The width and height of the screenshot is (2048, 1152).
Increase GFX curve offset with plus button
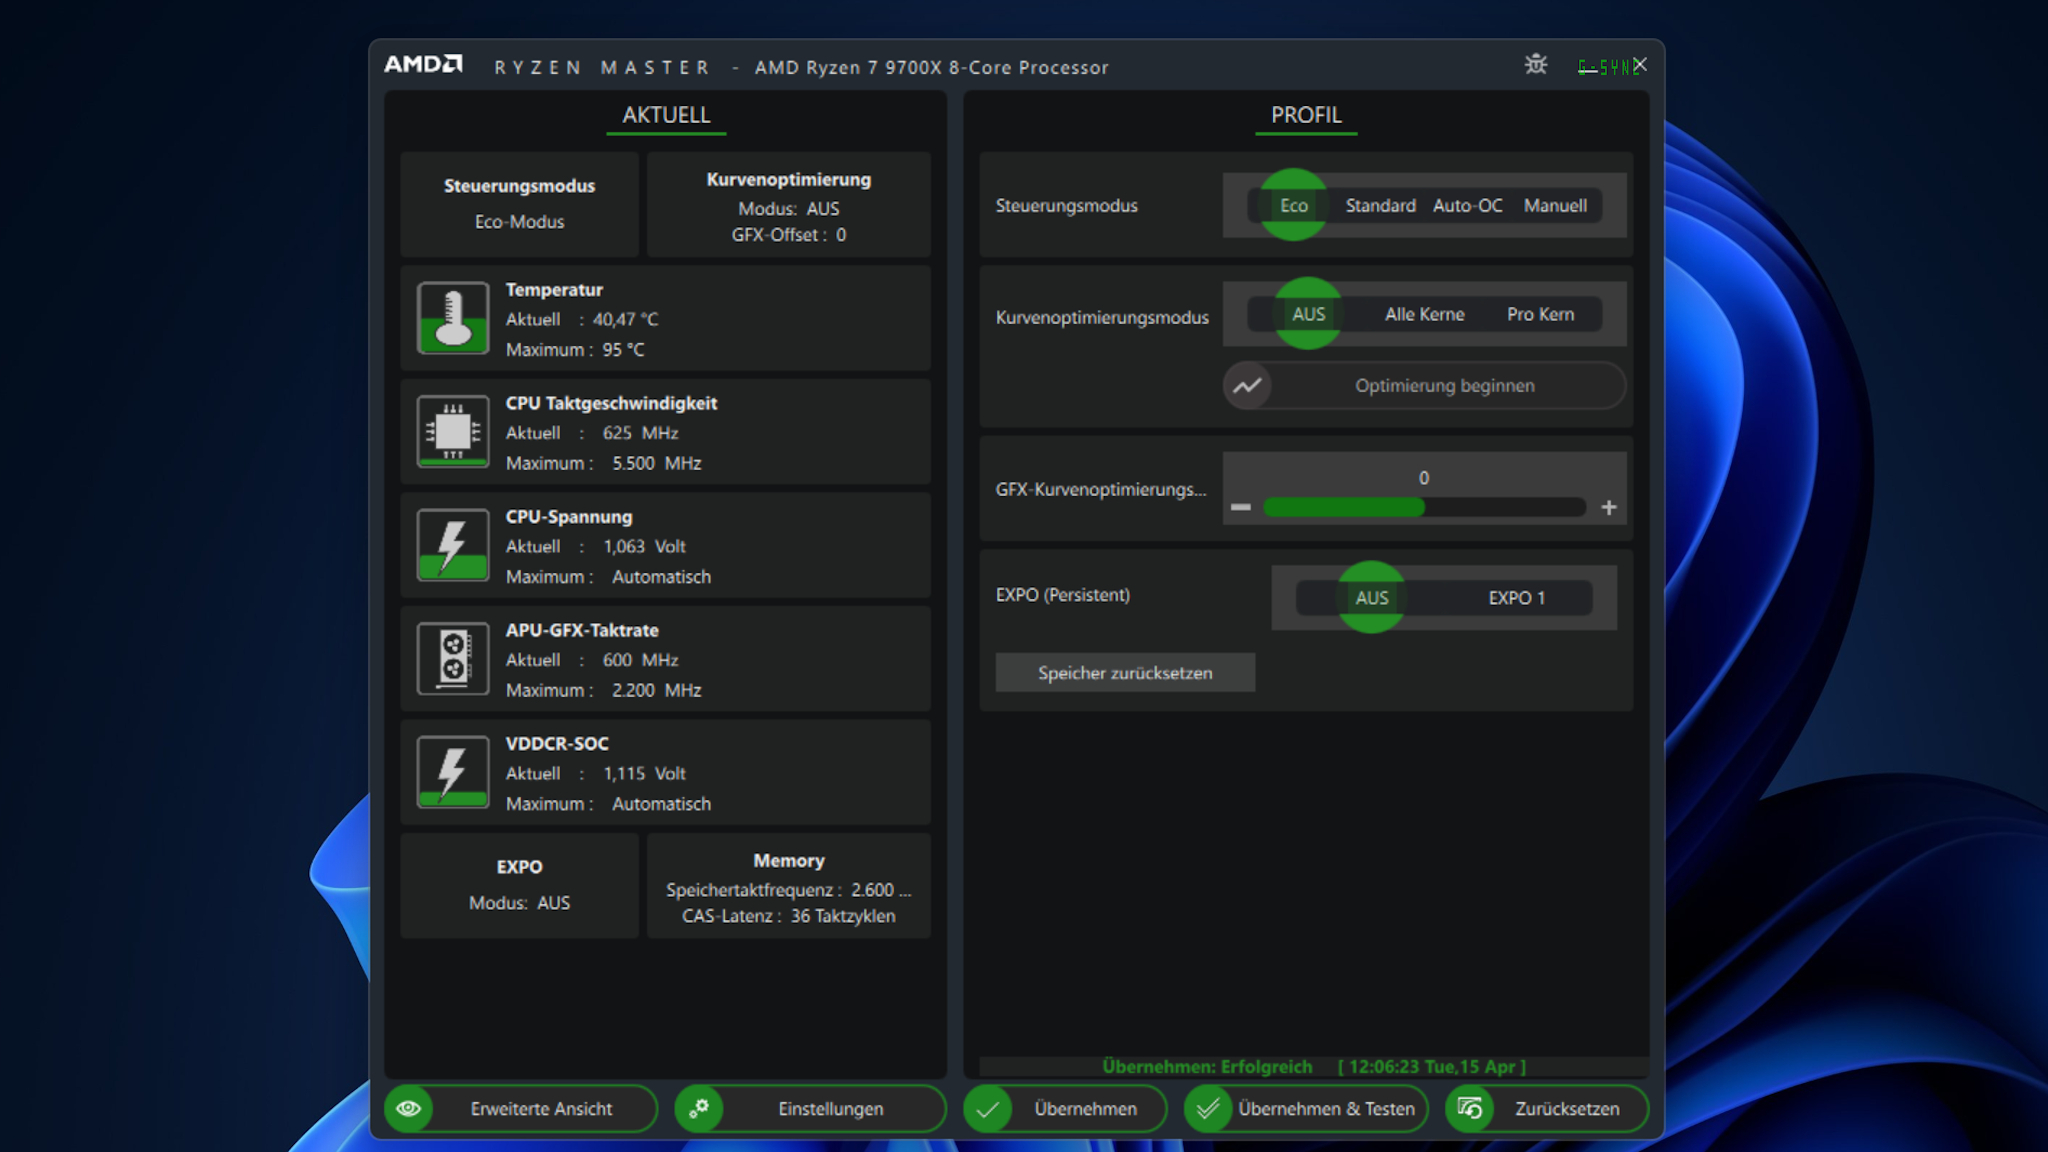(x=1608, y=508)
